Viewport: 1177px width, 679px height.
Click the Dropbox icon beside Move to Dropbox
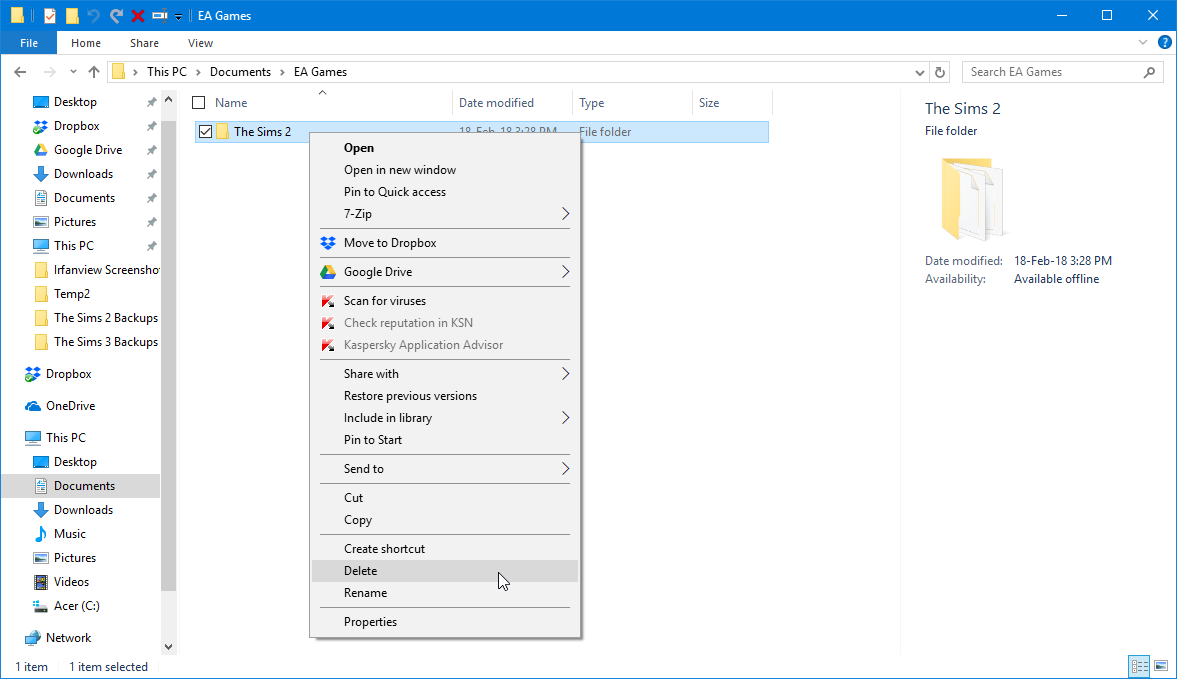(x=327, y=243)
